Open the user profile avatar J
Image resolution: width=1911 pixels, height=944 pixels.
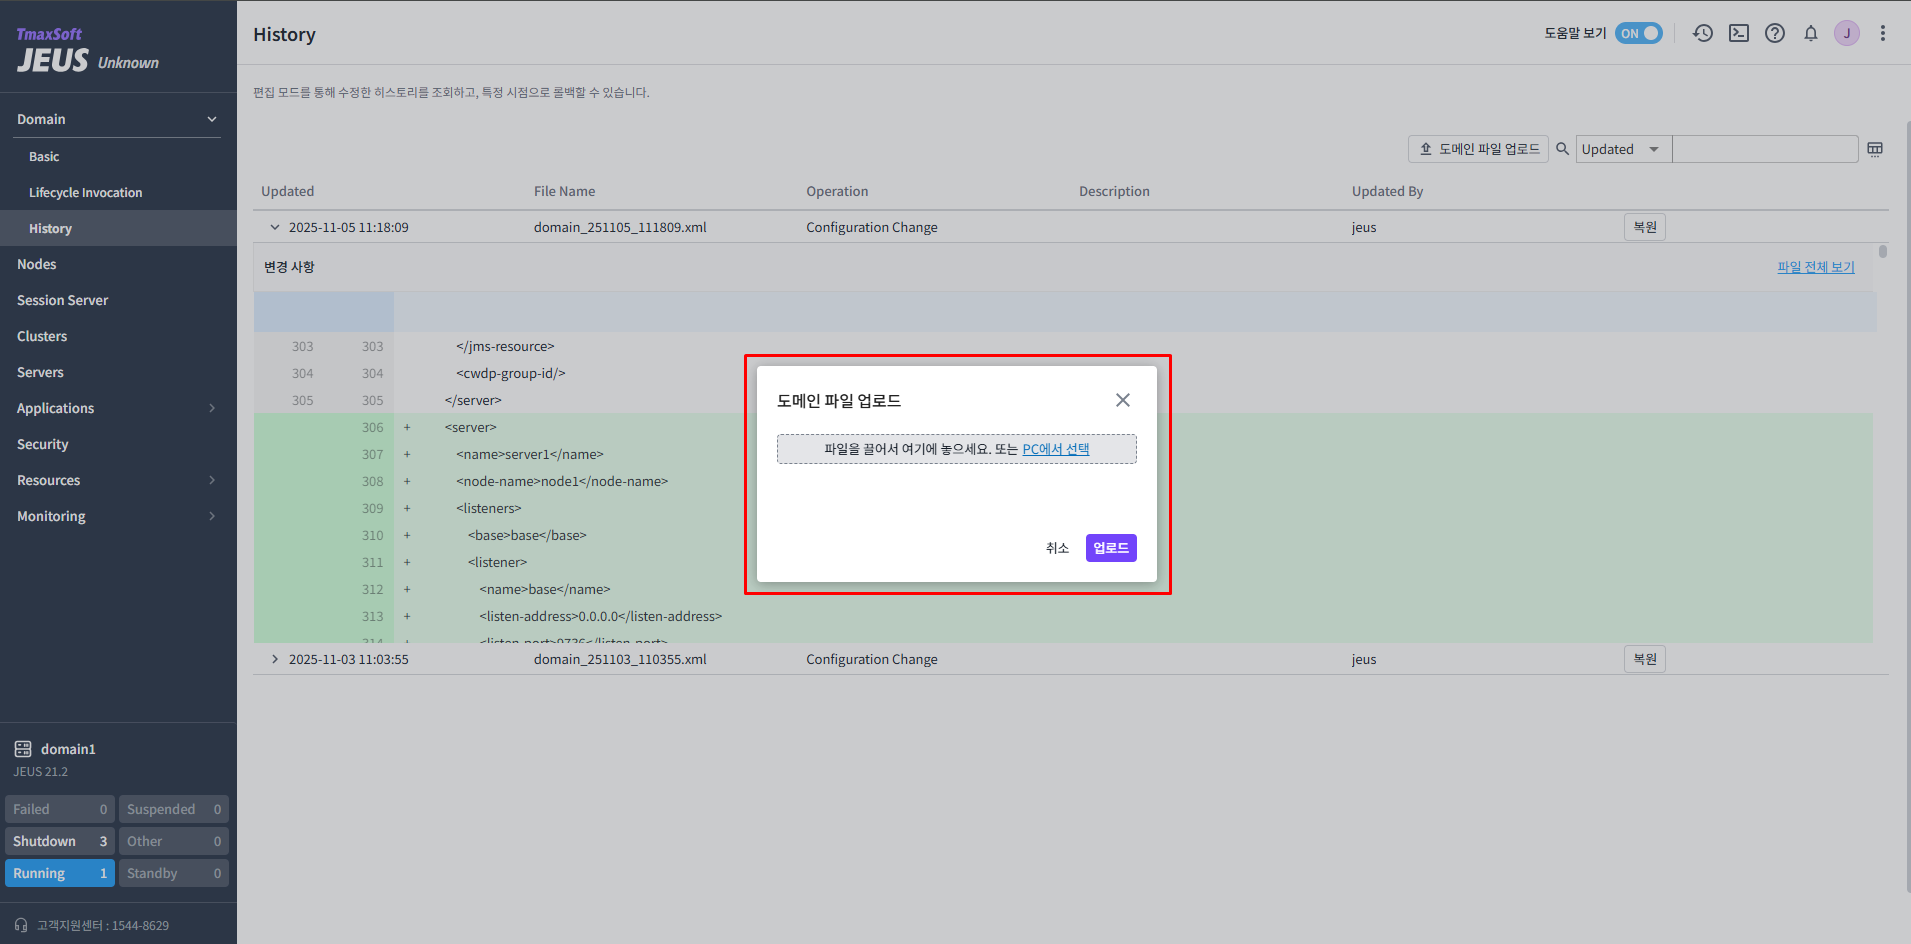click(x=1847, y=33)
